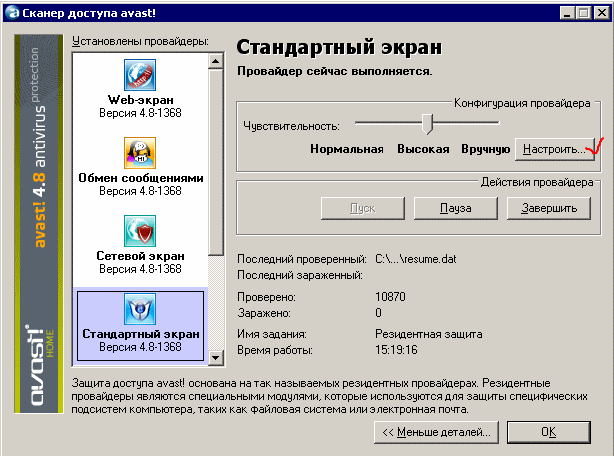Click the disabled maximize window button
614x456 pixels.
[583, 13]
